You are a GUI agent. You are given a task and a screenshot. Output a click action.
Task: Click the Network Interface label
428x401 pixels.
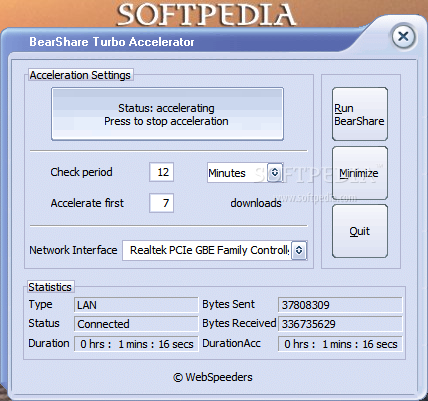(x=73, y=250)
